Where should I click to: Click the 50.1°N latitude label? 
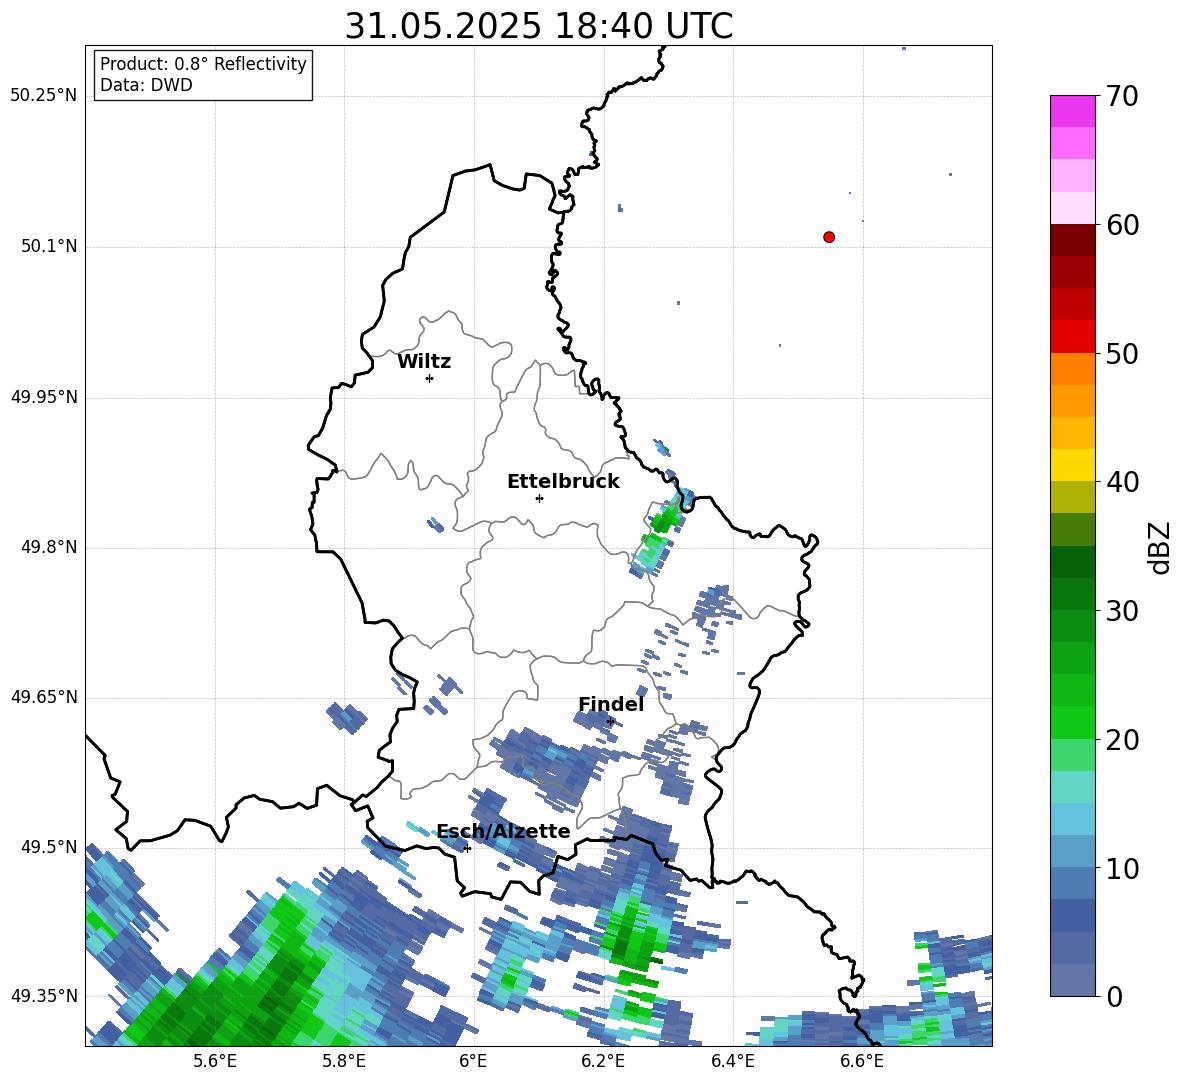[49, 246]
